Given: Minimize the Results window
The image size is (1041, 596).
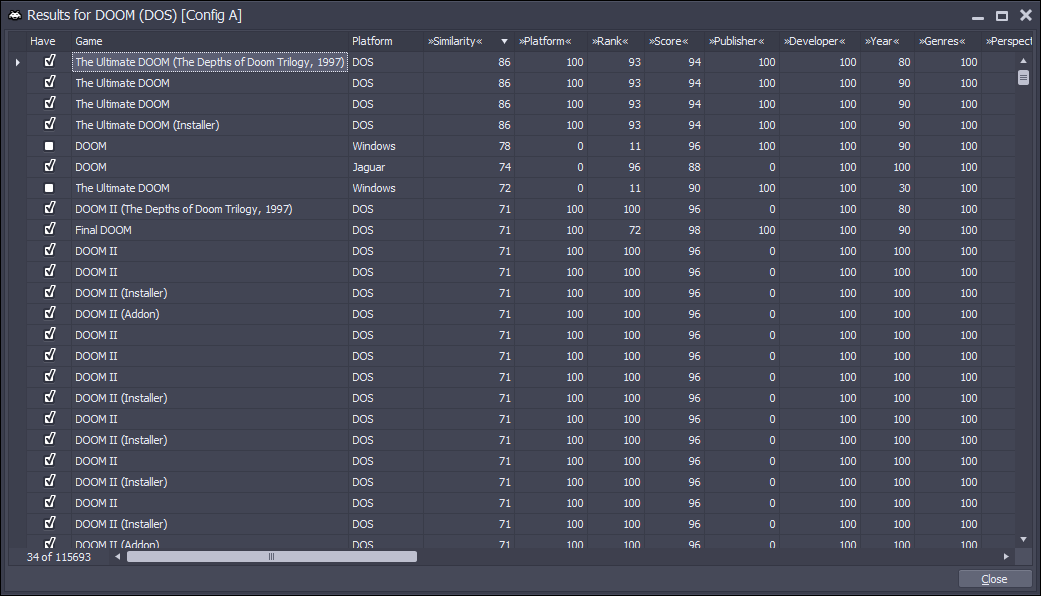Looking at the screenshot, I should [977, 16].
